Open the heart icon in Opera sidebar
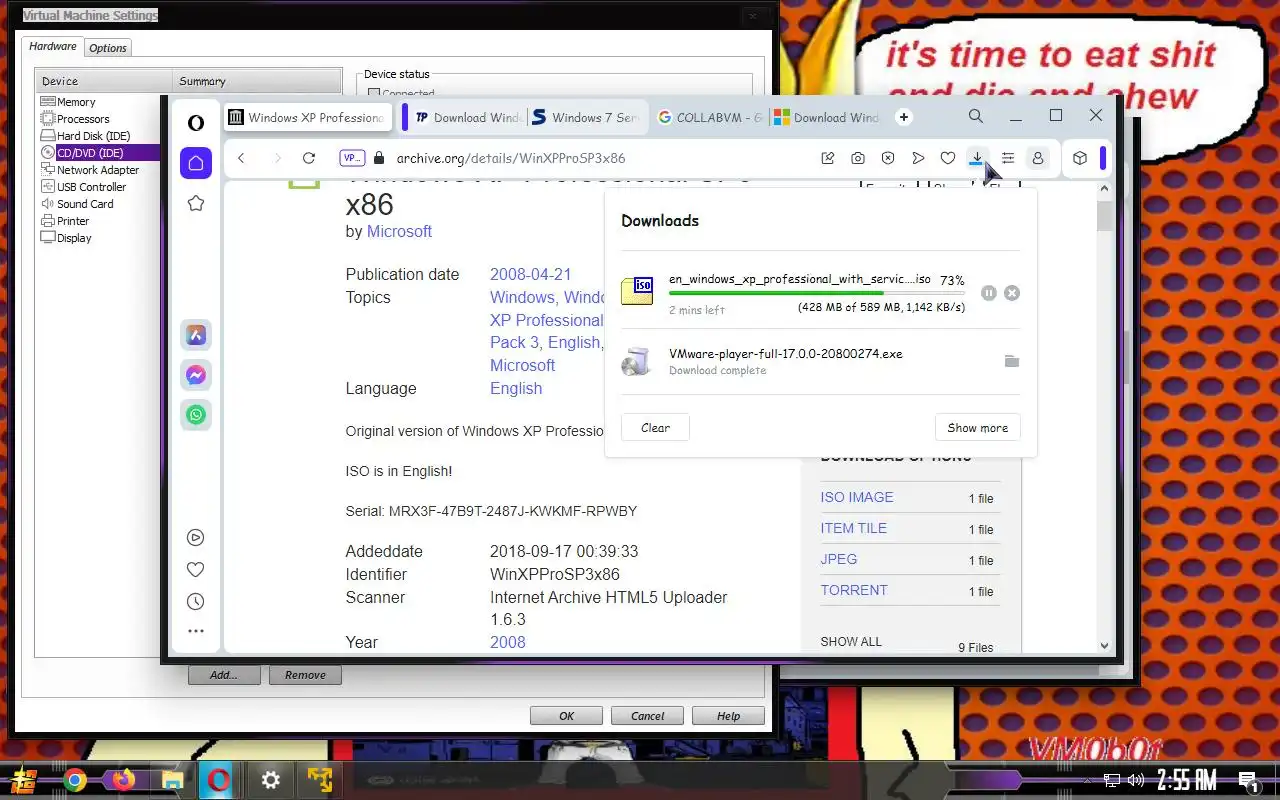The image size is (1280, 800). (x=196, y=569)
